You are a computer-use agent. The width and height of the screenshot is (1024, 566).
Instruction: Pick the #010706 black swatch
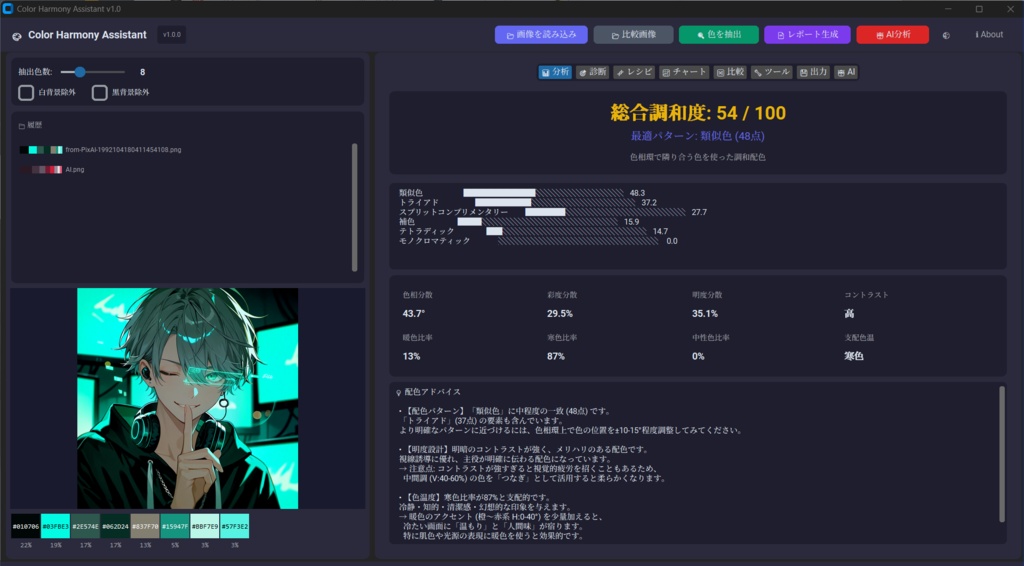pos(25,526)
